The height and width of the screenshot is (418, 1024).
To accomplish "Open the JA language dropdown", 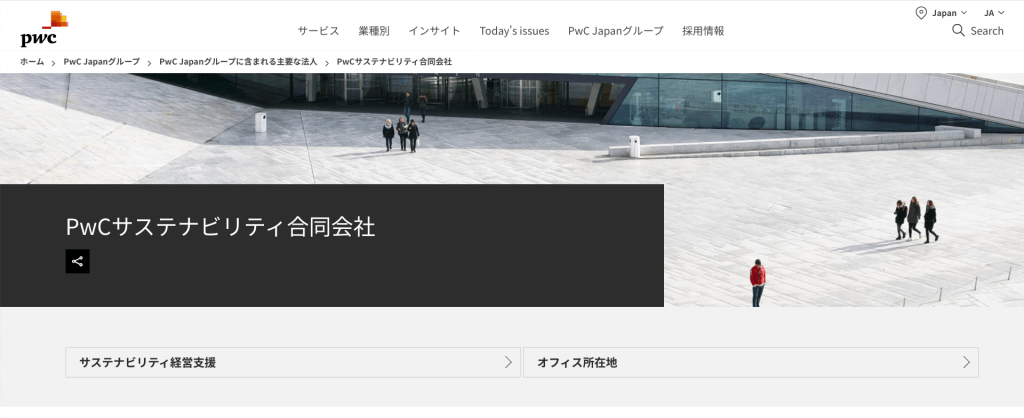I will tap(994, 13).
